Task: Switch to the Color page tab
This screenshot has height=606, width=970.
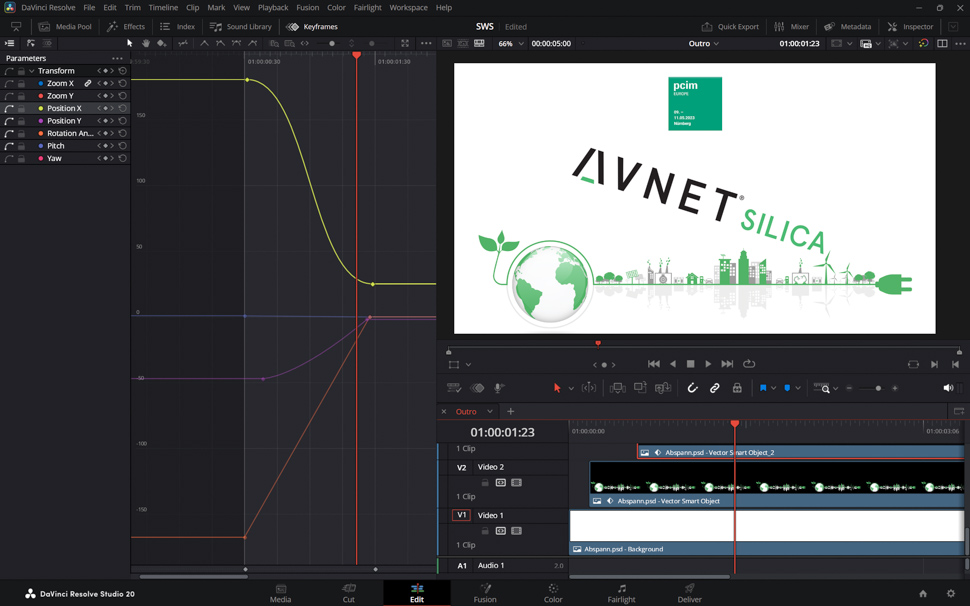Action: click(553, 593)
